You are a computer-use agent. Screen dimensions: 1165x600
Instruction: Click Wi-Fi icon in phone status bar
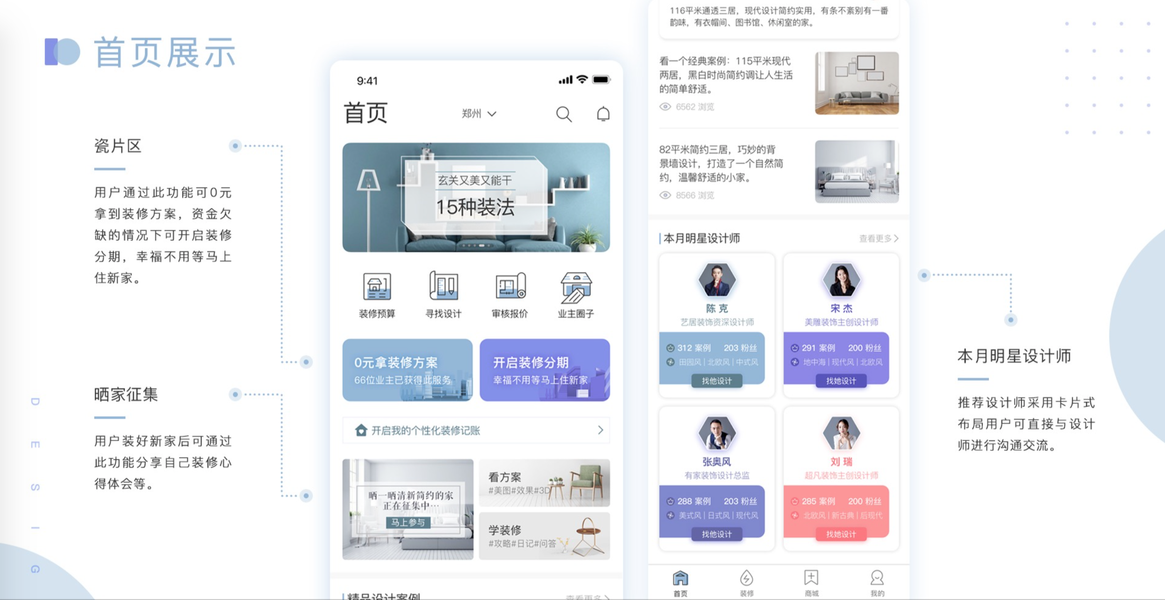tap(582, 79)
